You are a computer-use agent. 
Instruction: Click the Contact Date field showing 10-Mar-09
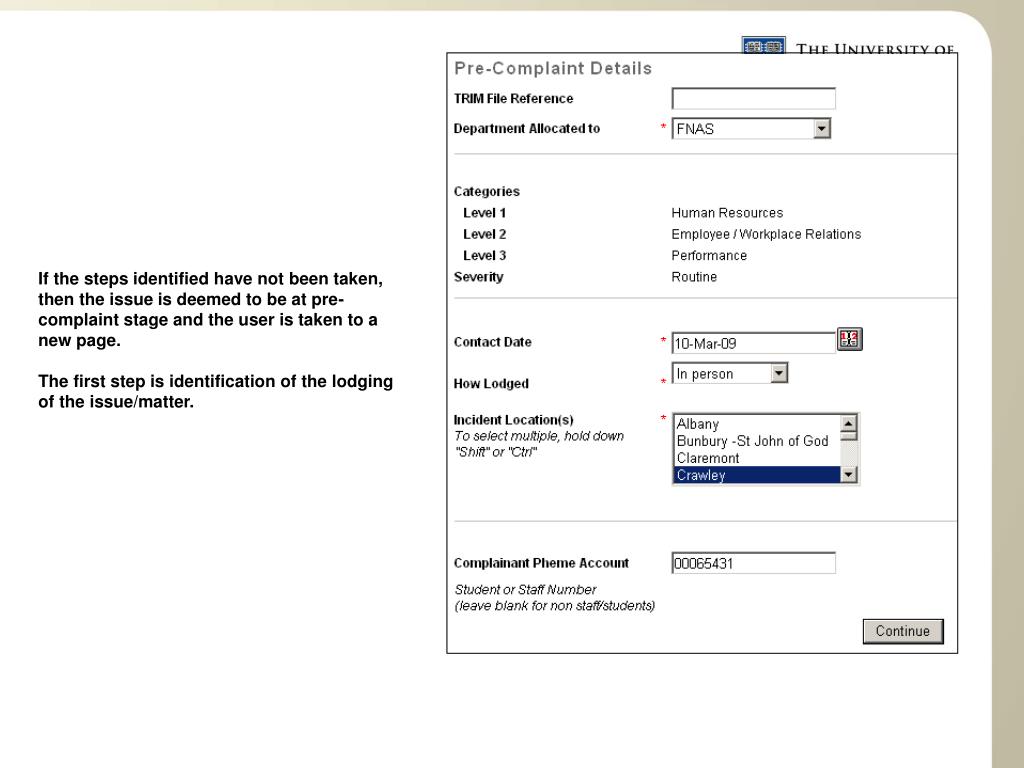[754, 344]
